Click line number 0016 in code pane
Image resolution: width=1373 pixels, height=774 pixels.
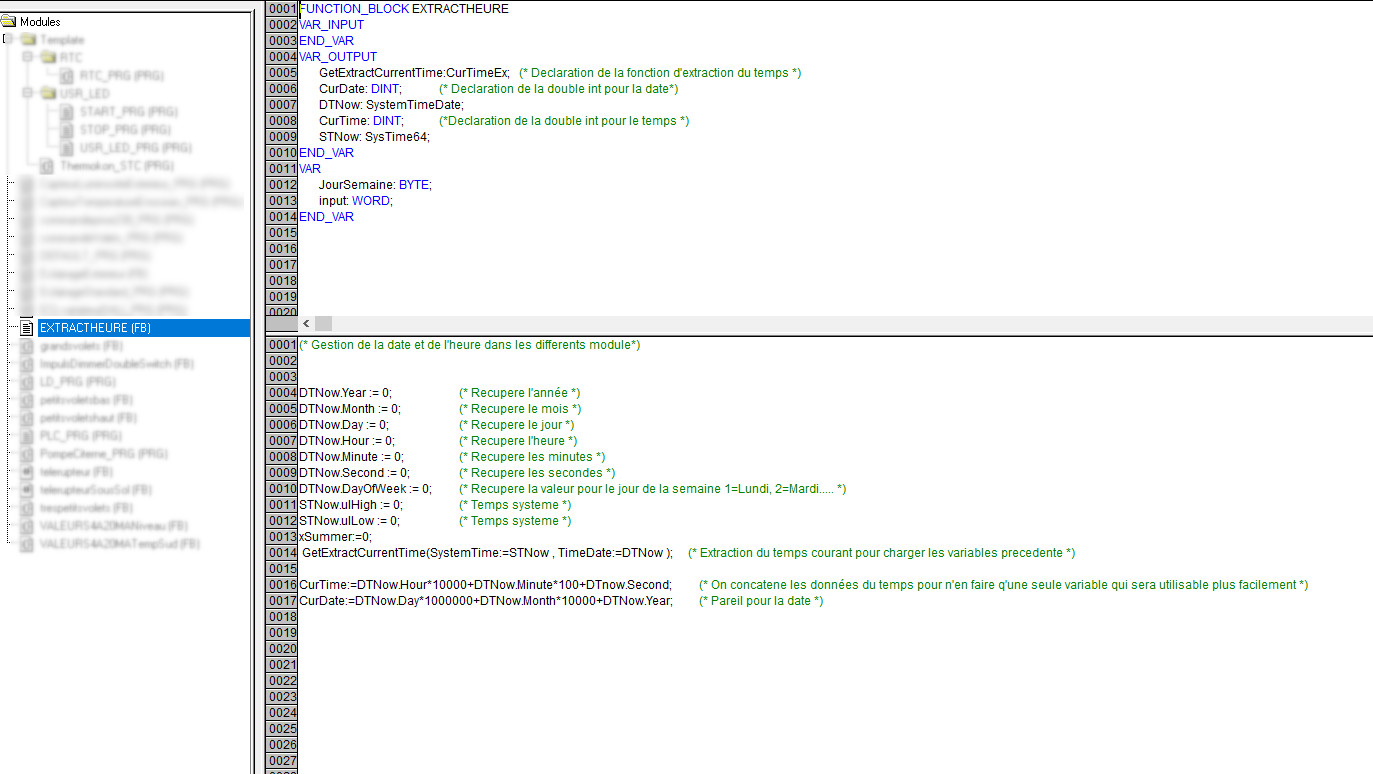click(282, 585)
